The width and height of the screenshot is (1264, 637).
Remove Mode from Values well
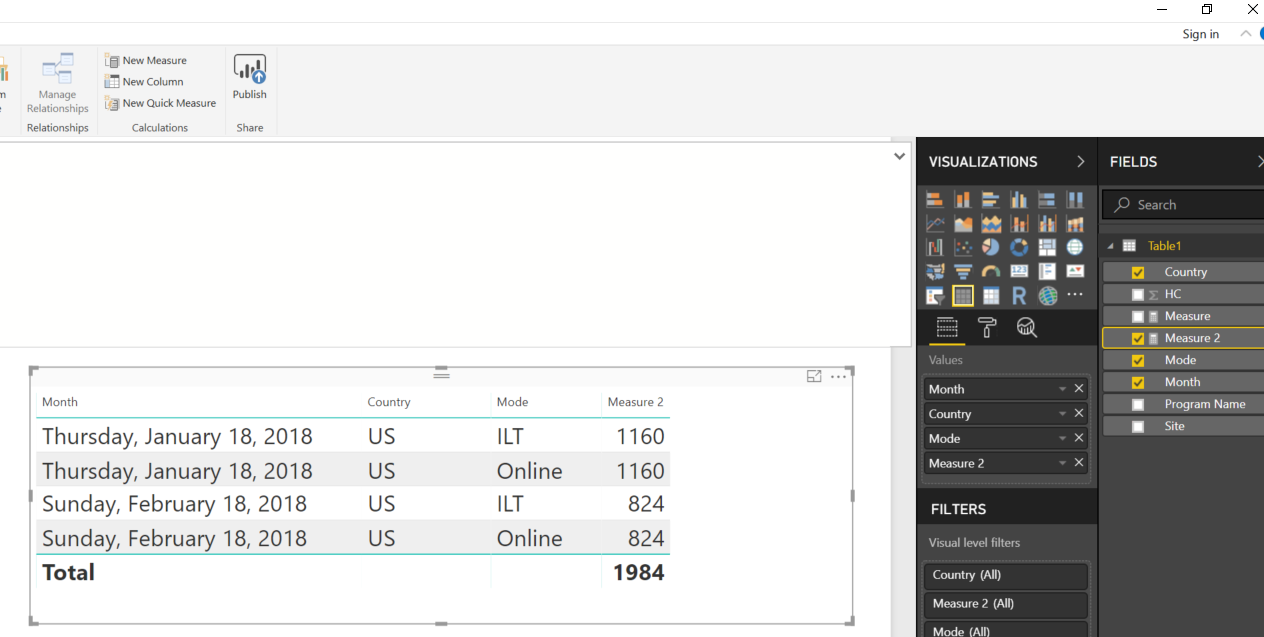point(1079,438)
